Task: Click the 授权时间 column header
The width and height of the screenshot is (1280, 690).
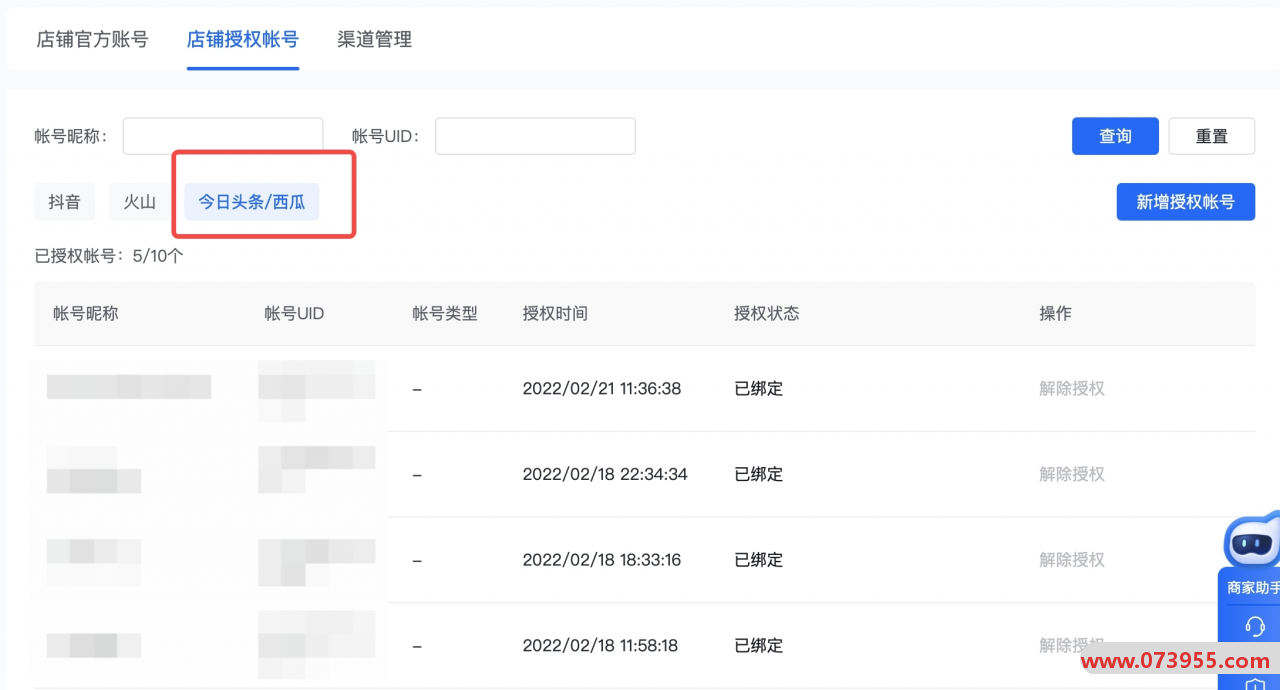Action: tap(555, 313)
